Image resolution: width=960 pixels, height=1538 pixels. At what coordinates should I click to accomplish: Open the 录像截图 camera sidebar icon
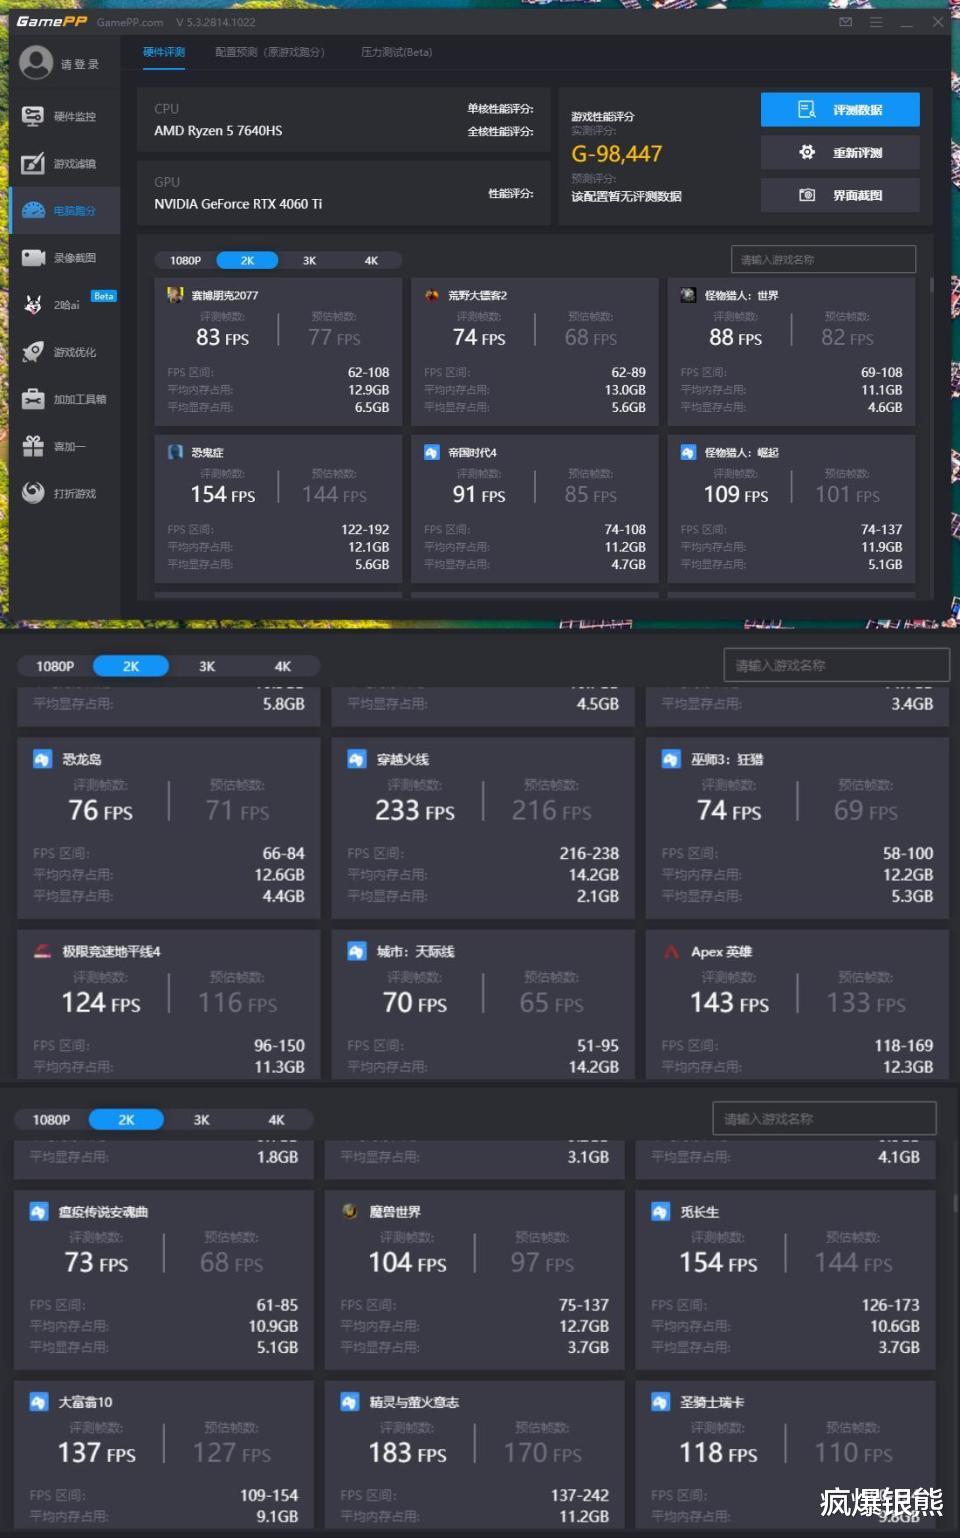(x=33, y=257)
